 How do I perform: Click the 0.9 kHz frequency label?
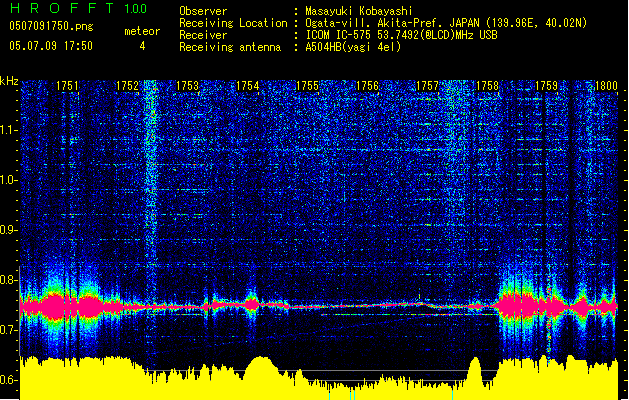pos(9,230)
